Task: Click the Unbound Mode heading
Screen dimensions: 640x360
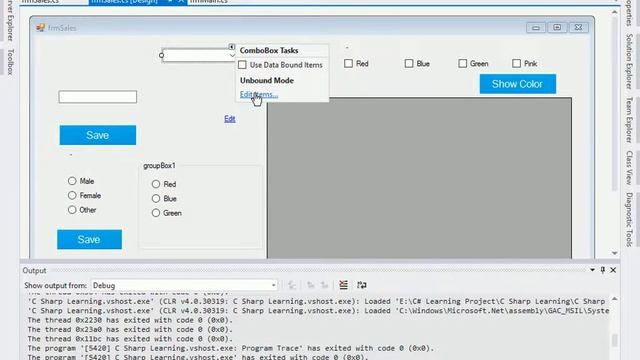Action: [267, 80]
